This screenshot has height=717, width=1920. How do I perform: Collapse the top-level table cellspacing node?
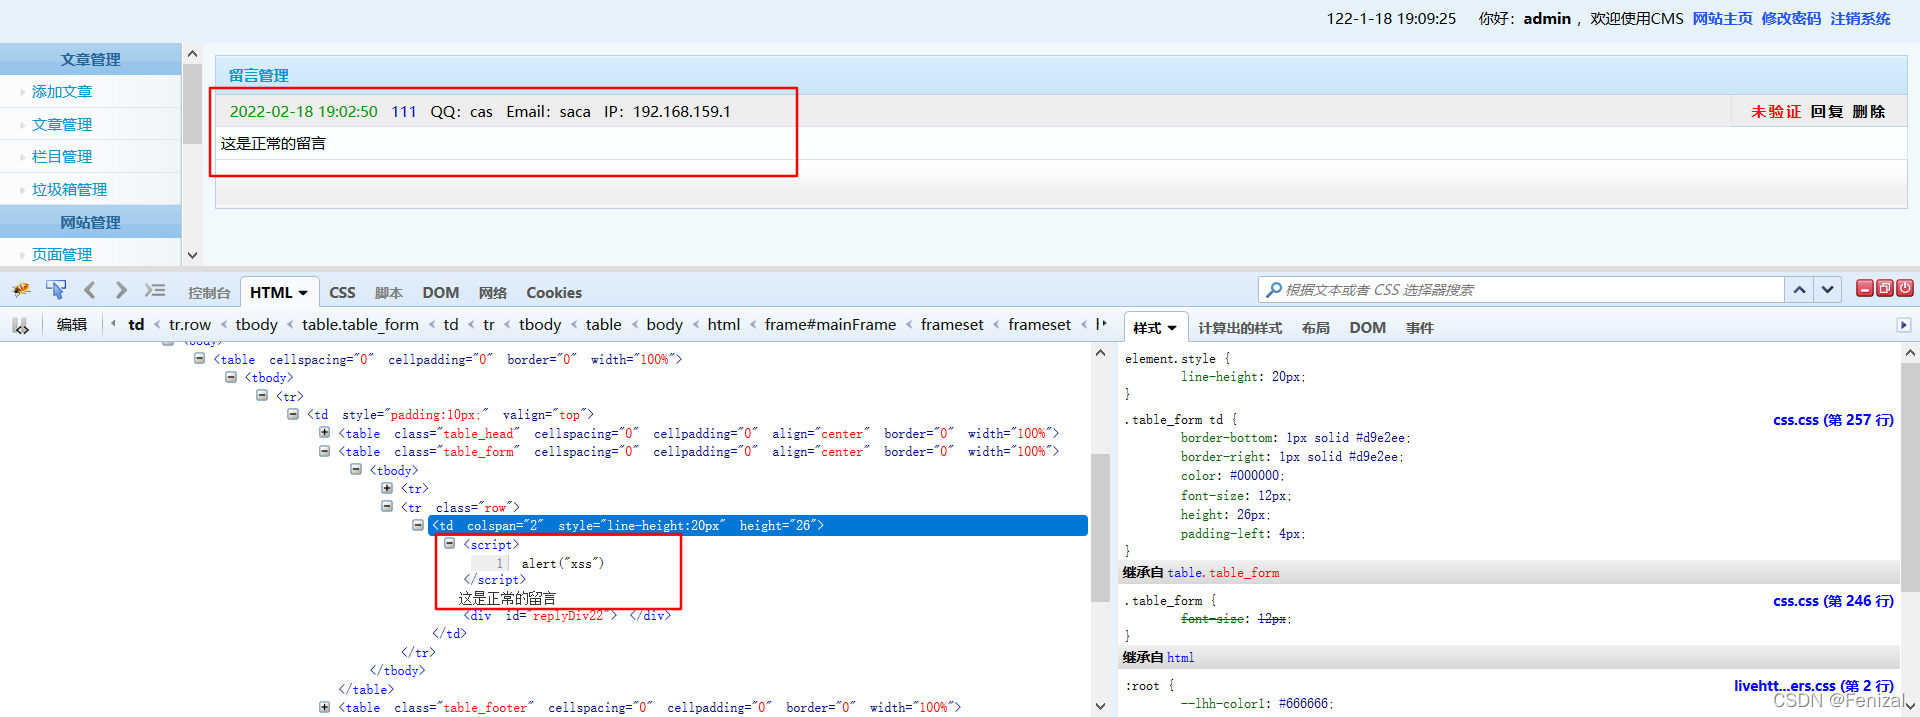click(x=200, y=359)
